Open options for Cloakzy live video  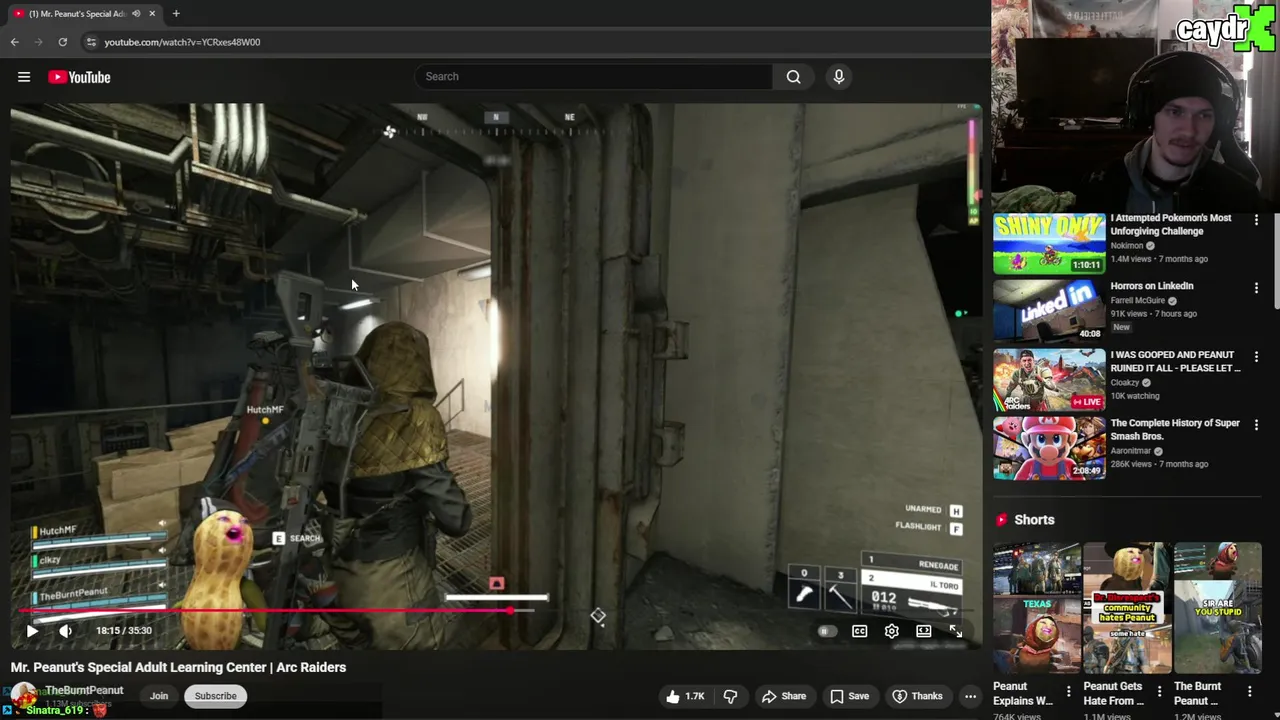point(1257,356)
